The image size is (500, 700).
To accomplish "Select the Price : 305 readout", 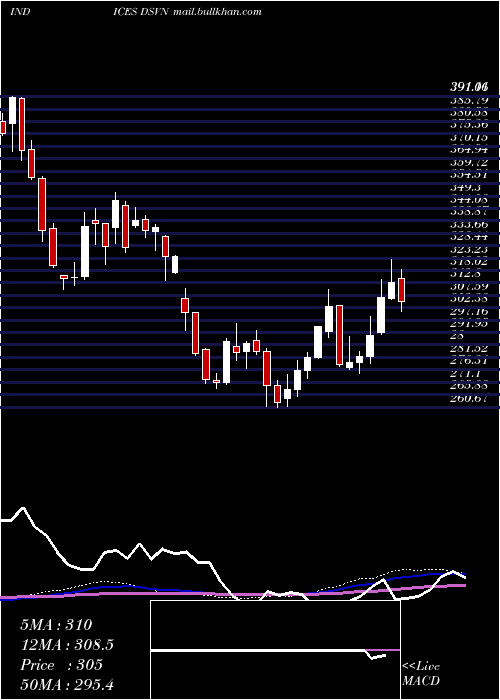I will click(x=62, y=665).
